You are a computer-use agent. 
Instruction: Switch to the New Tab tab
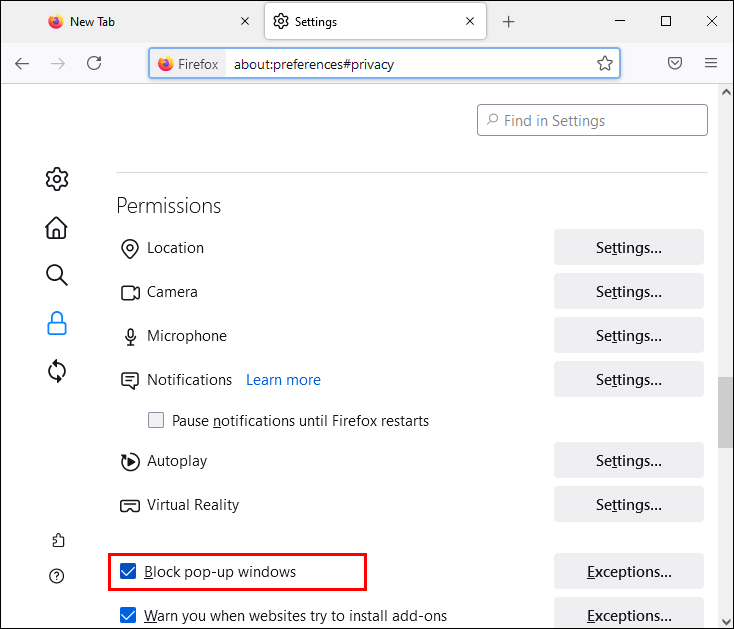148,21
